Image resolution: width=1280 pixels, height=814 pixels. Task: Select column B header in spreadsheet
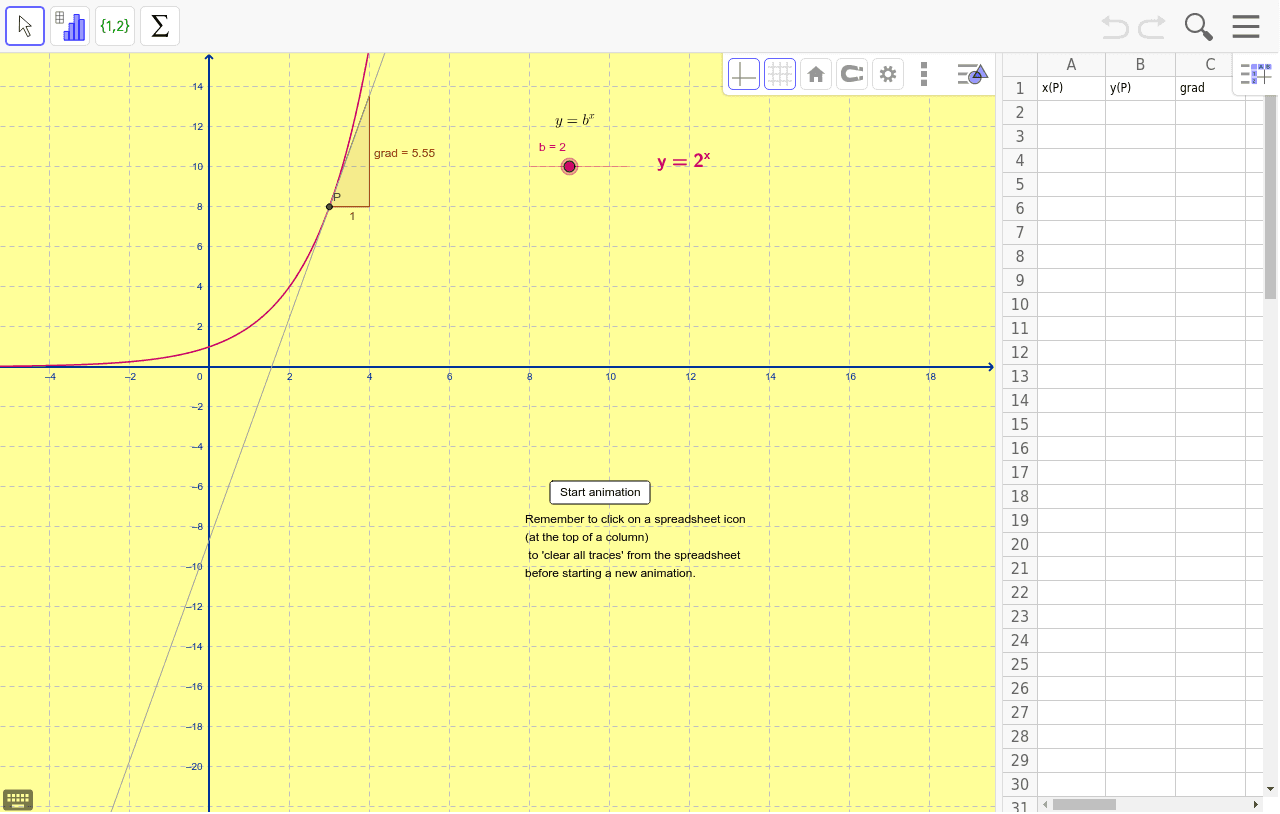click(1140, 65)
